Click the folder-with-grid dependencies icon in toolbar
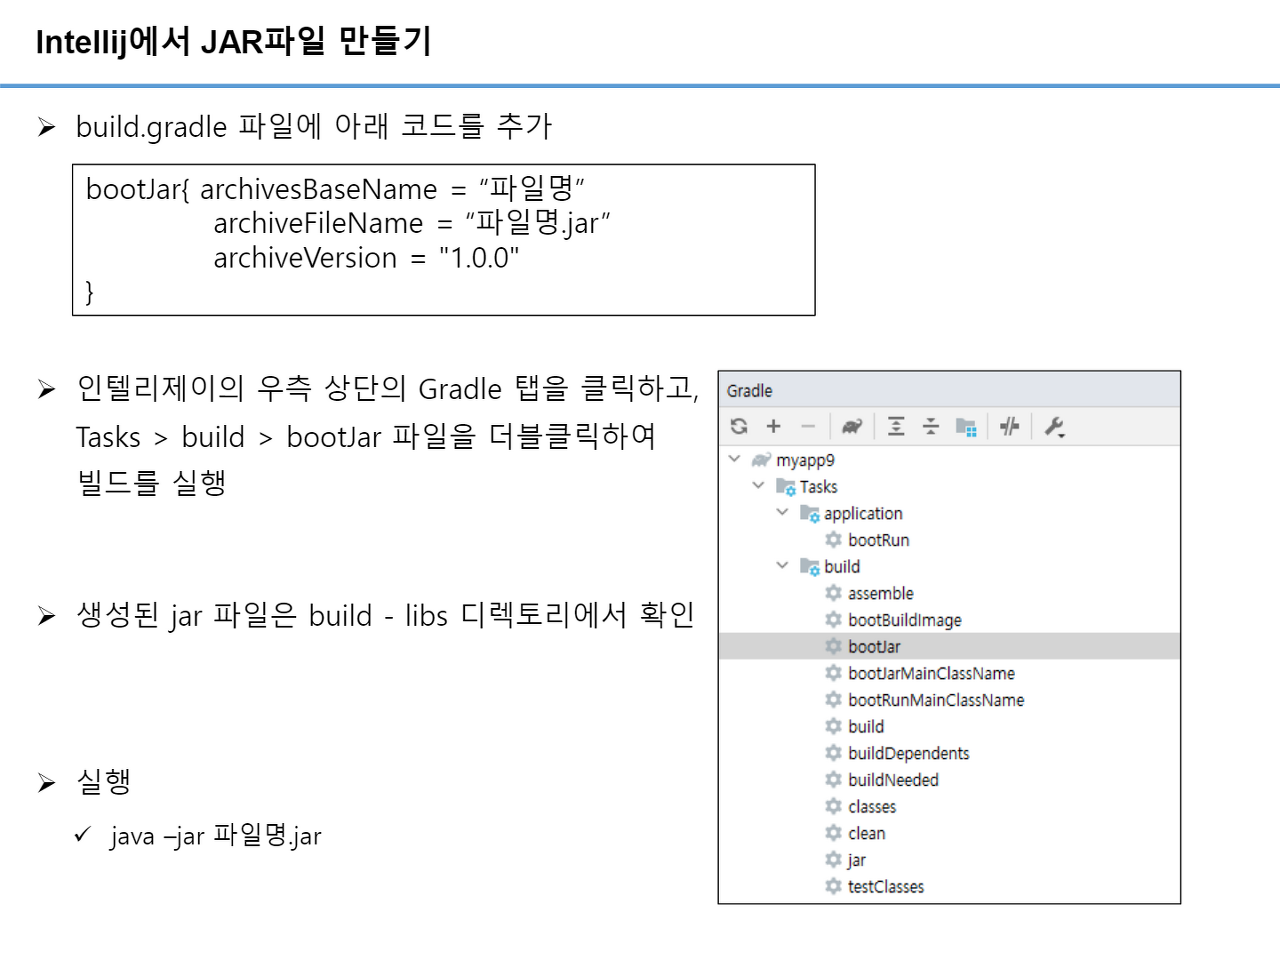The image size is (1280, 960). pos(966,427)
